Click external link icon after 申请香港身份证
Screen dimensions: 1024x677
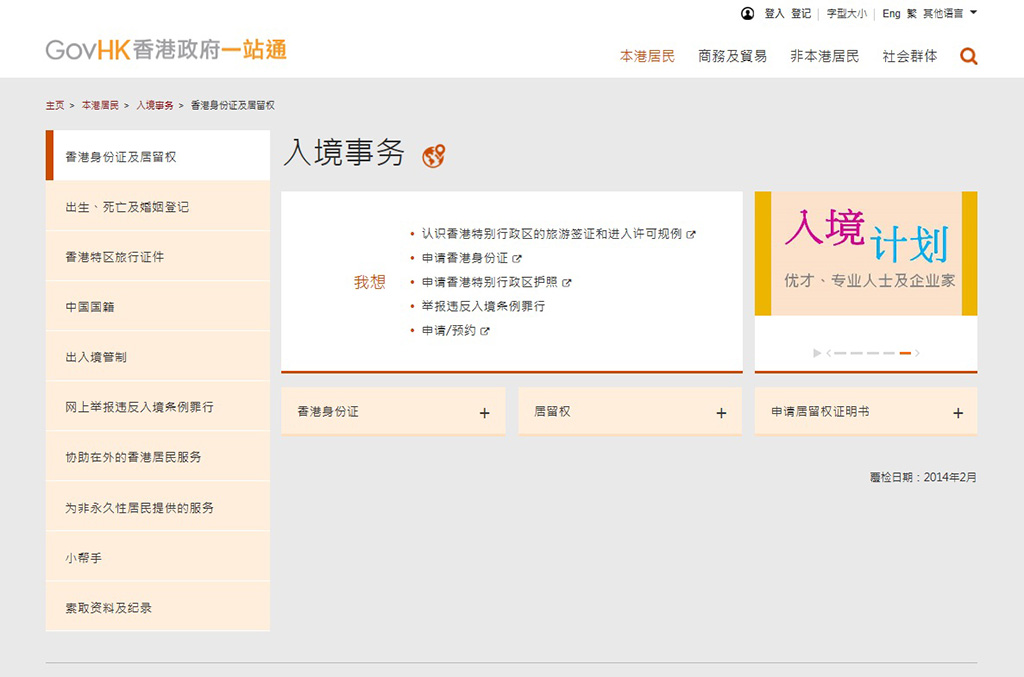517,258
